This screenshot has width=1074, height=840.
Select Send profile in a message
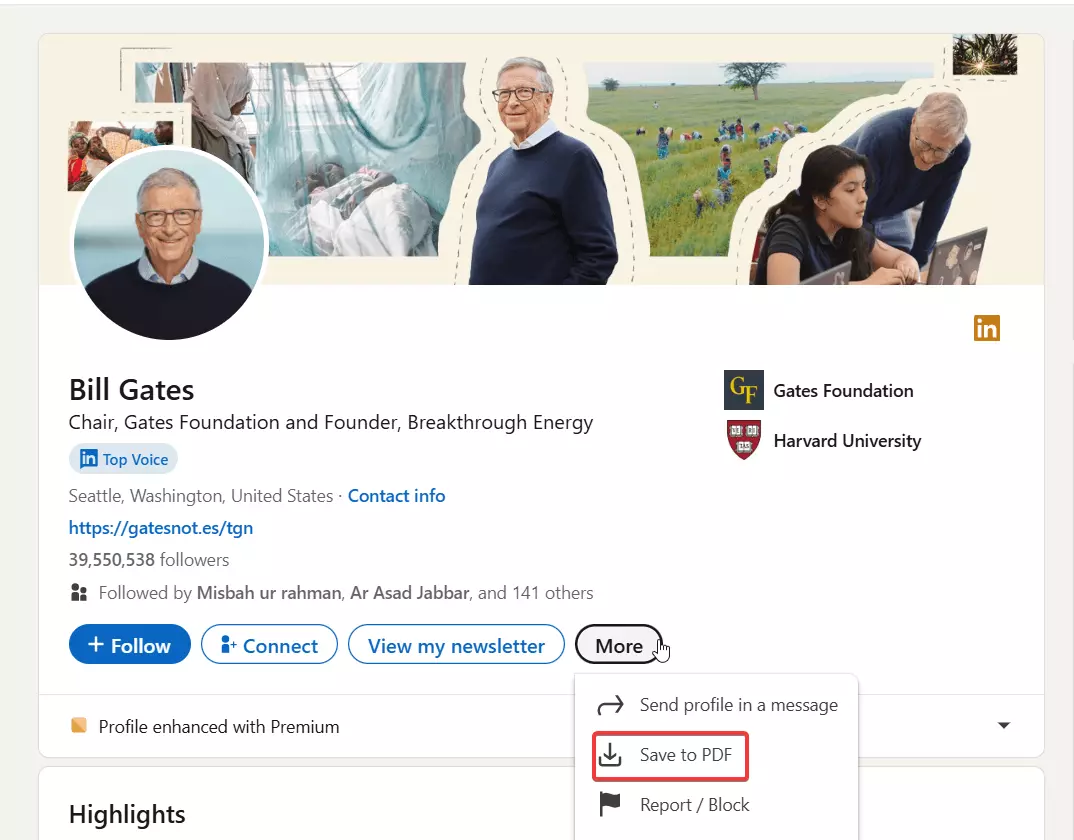pos(738,705)
